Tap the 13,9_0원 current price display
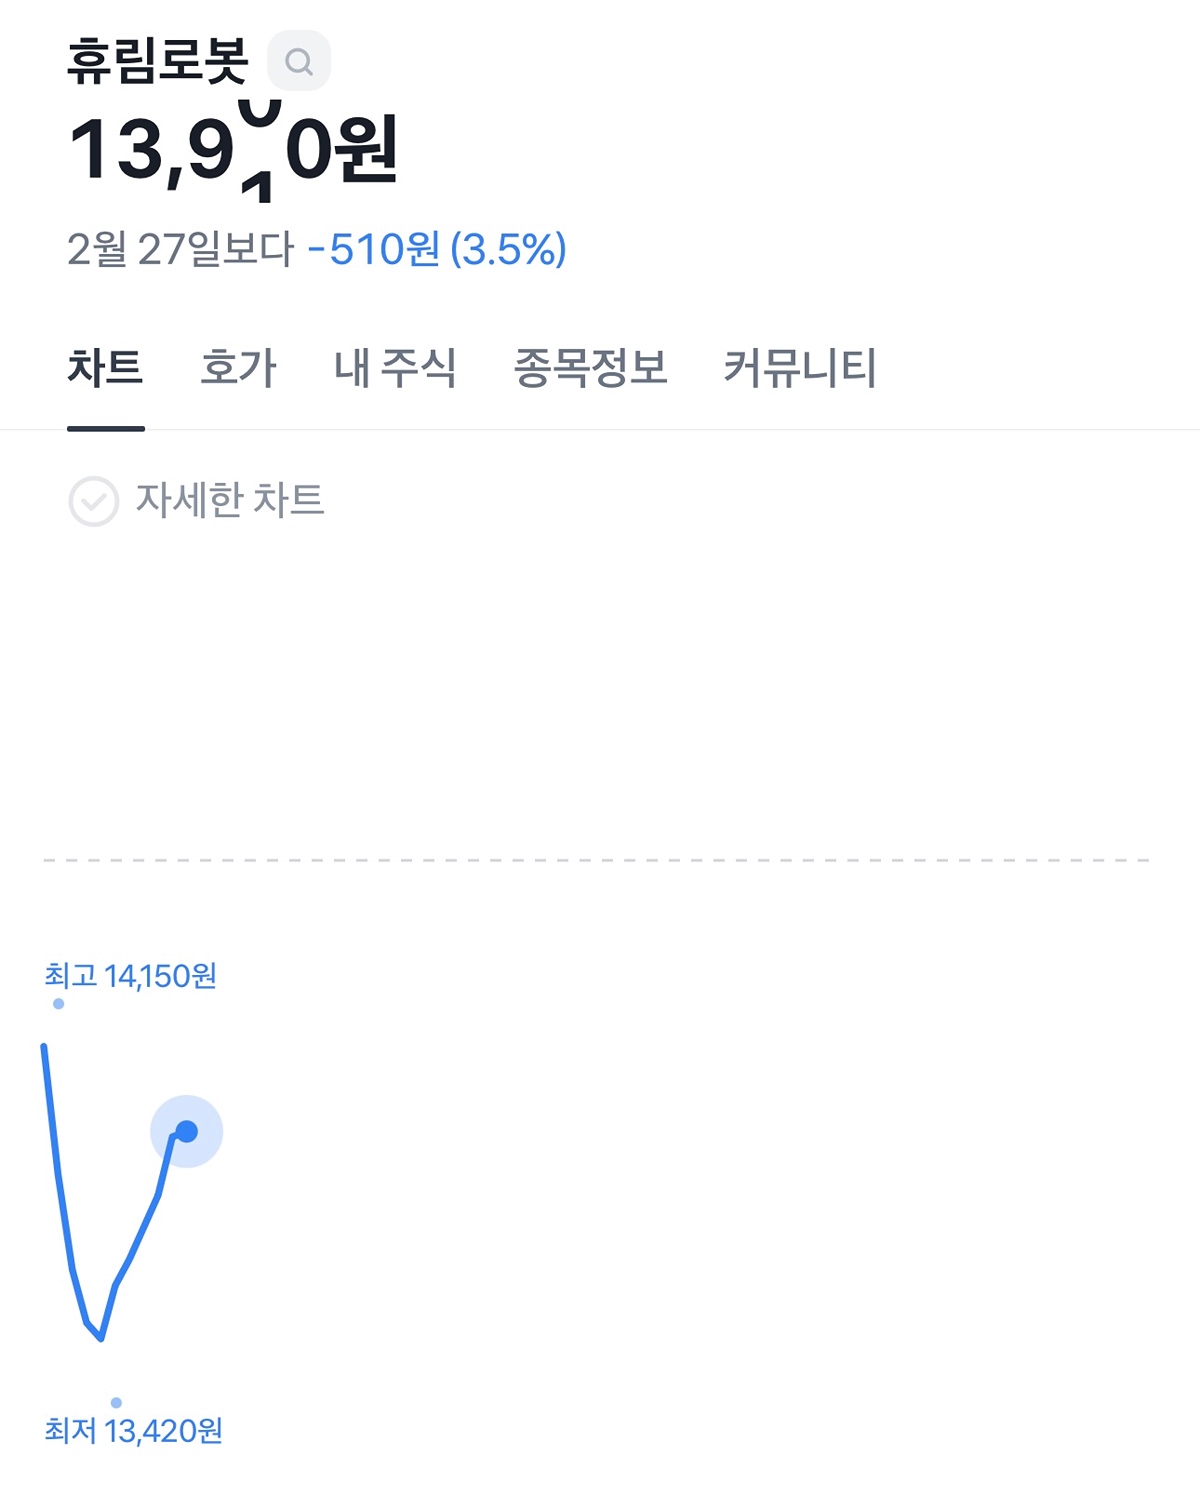Image resolution: width=1200 pixels, height=1495 pixels. pyautogui.click(x=233, y=150)
